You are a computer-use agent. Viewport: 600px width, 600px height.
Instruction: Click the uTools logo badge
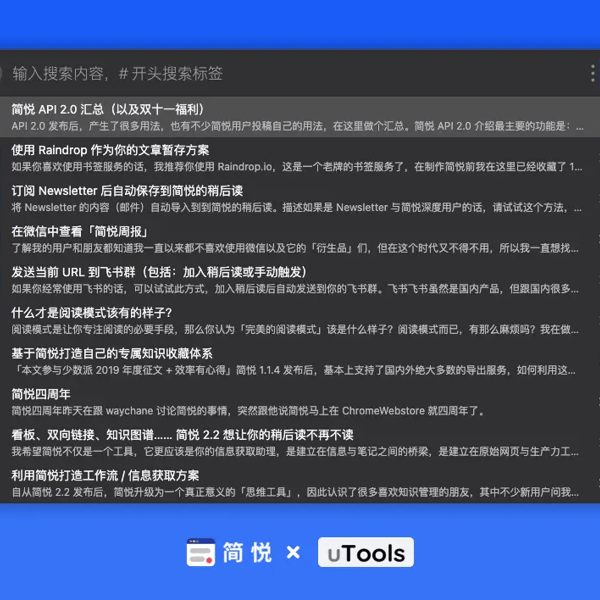coord(366,552)
